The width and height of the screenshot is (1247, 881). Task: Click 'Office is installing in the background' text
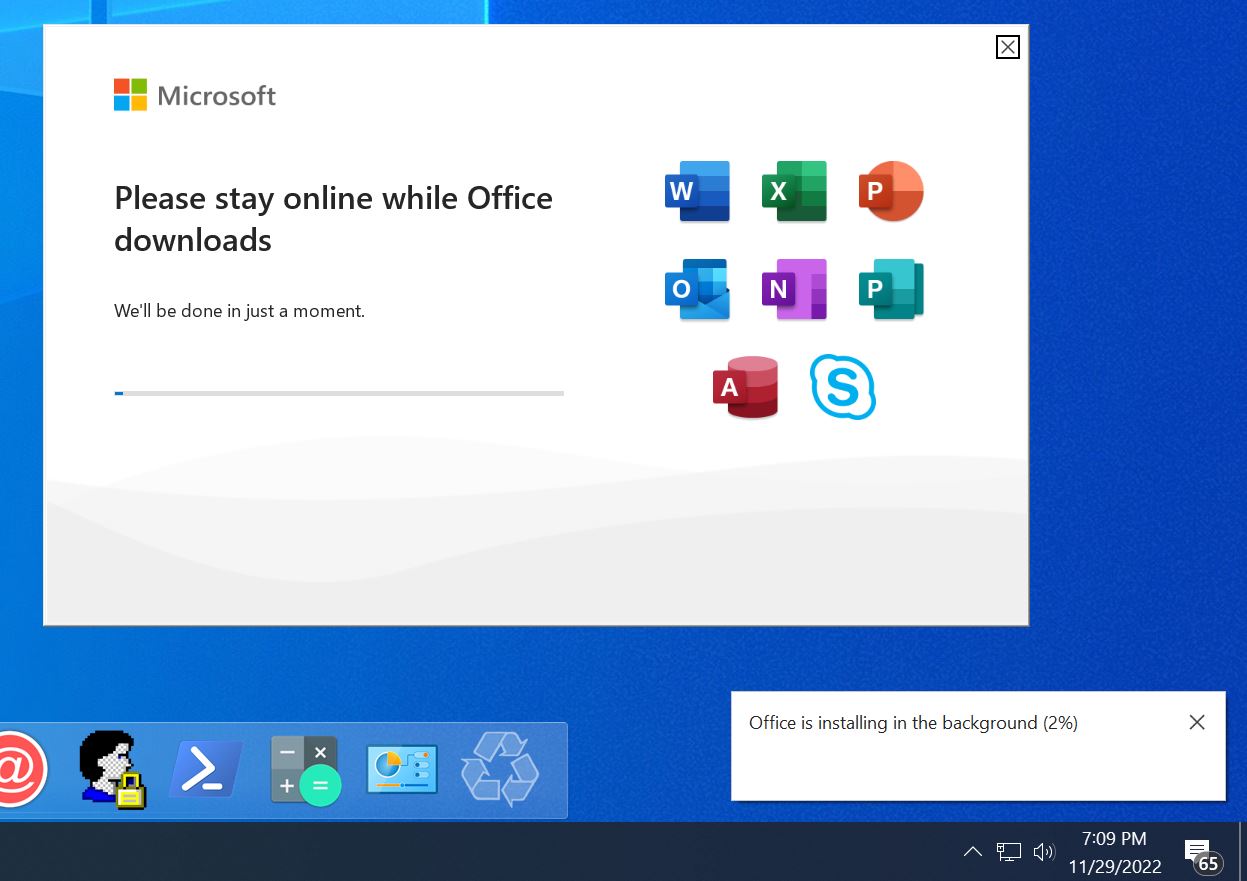click(913, 722)
